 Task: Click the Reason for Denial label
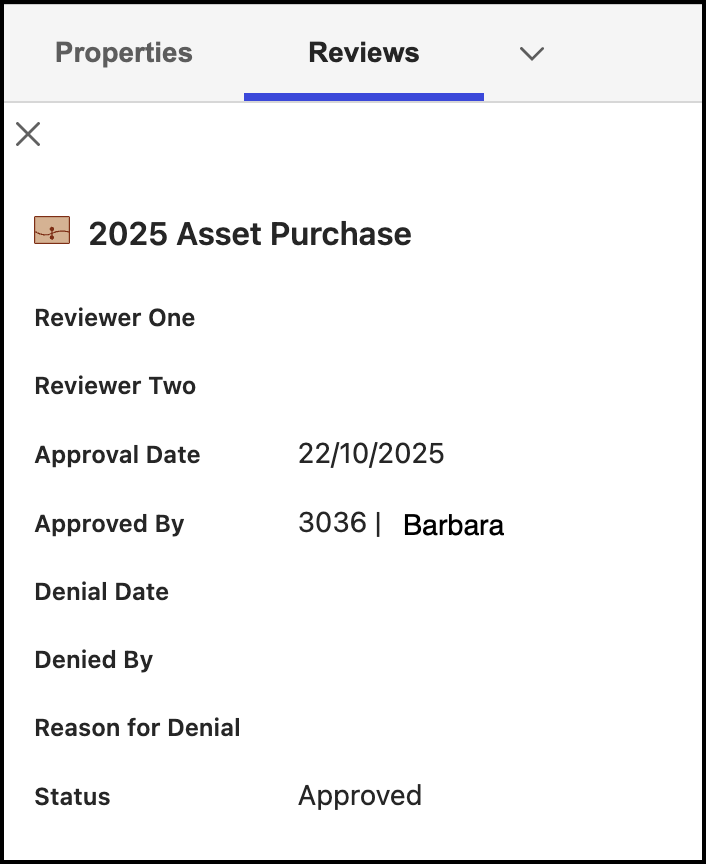[x=137, y=728]
